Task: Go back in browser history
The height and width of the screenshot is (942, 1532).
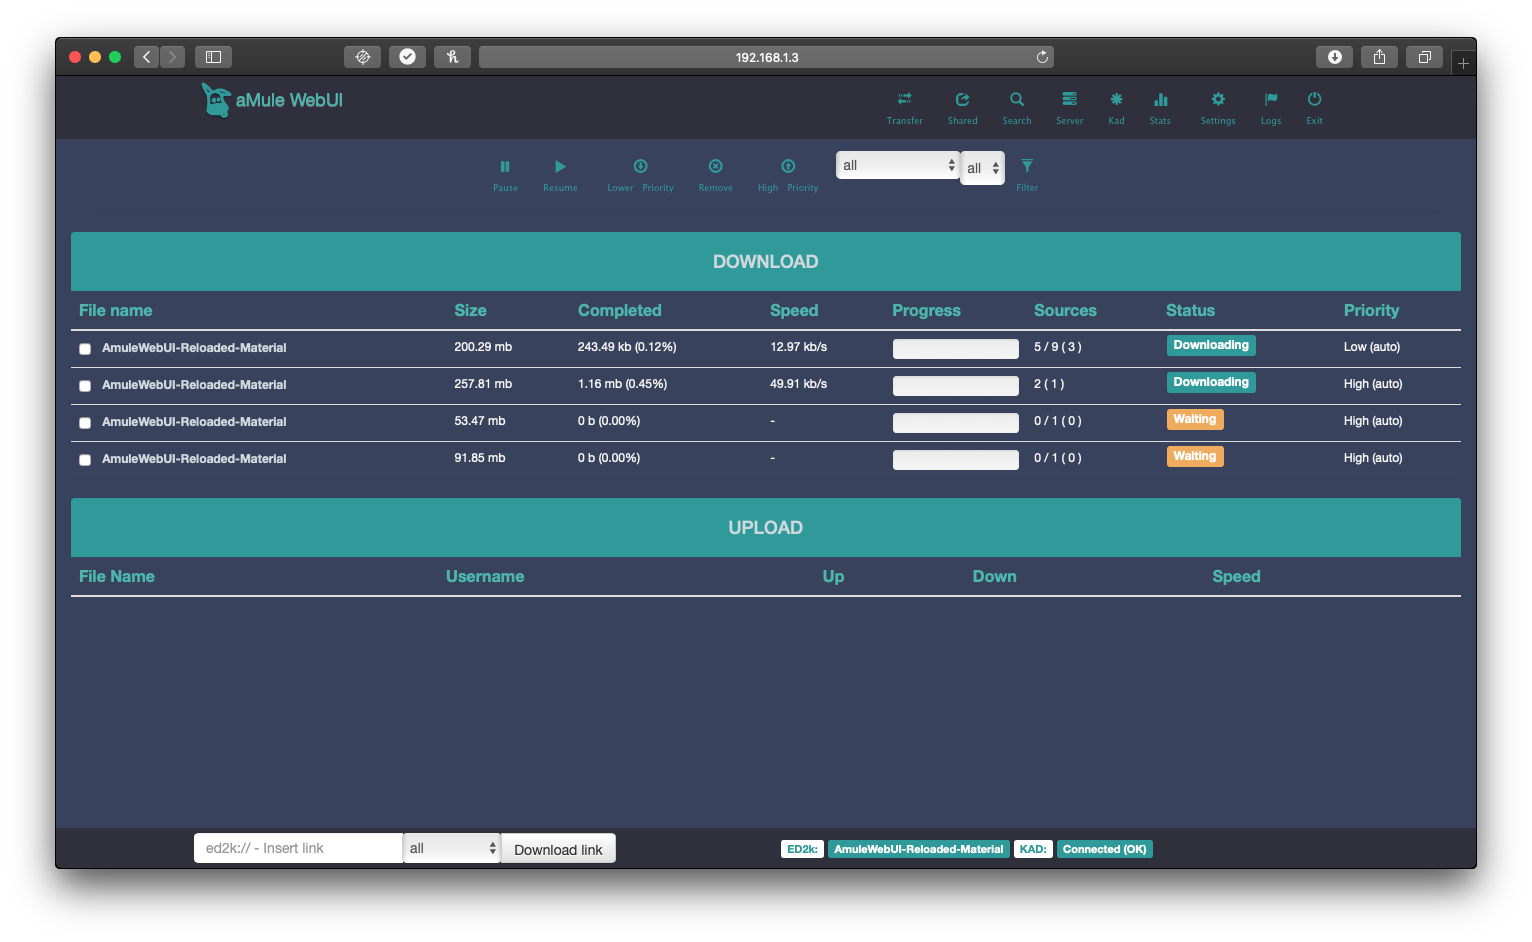Action: [x=147, y=57]
